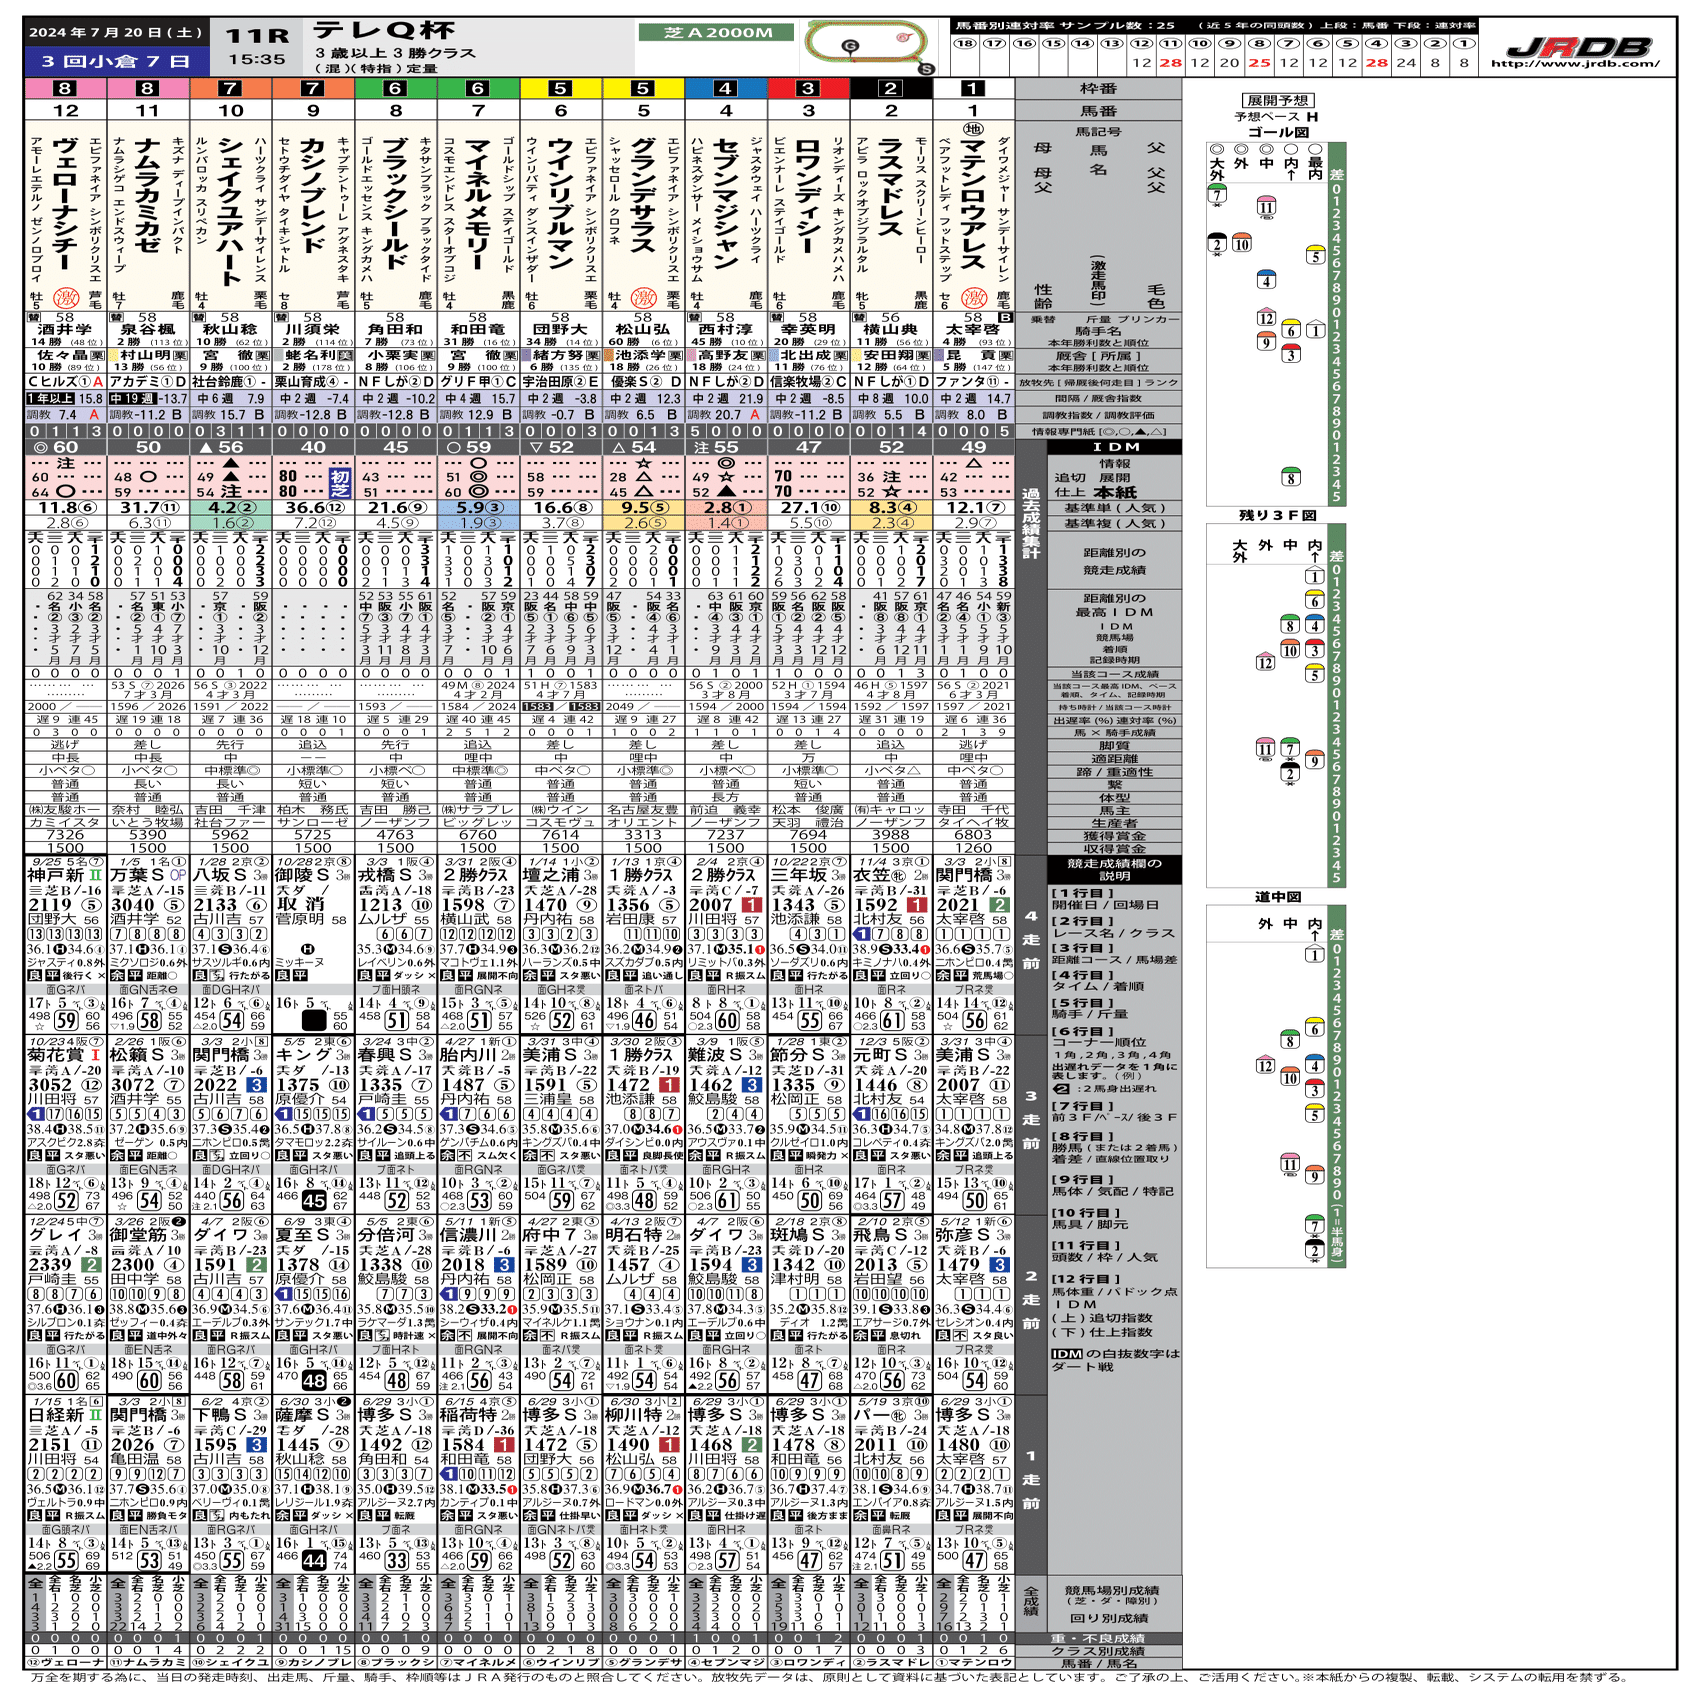This screenshot has width=1701, height=1701.
Task: Select horse 1 marker in 残り3F図
Action: [1315, 576]
